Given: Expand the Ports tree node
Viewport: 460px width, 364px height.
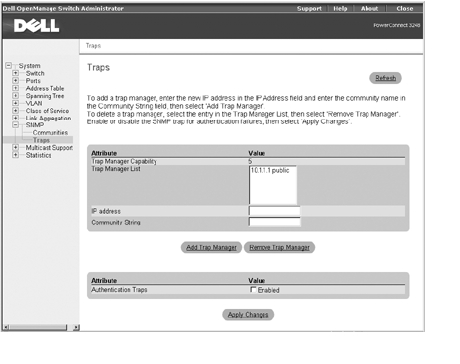Looking at the screenshot, I should point(15,81).
